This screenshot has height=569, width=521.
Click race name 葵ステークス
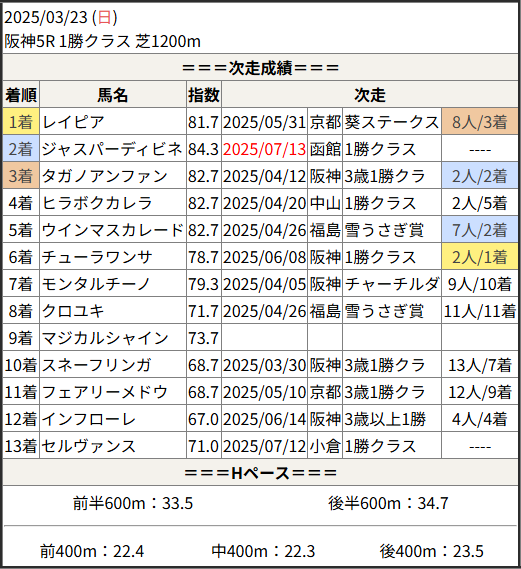392,122
